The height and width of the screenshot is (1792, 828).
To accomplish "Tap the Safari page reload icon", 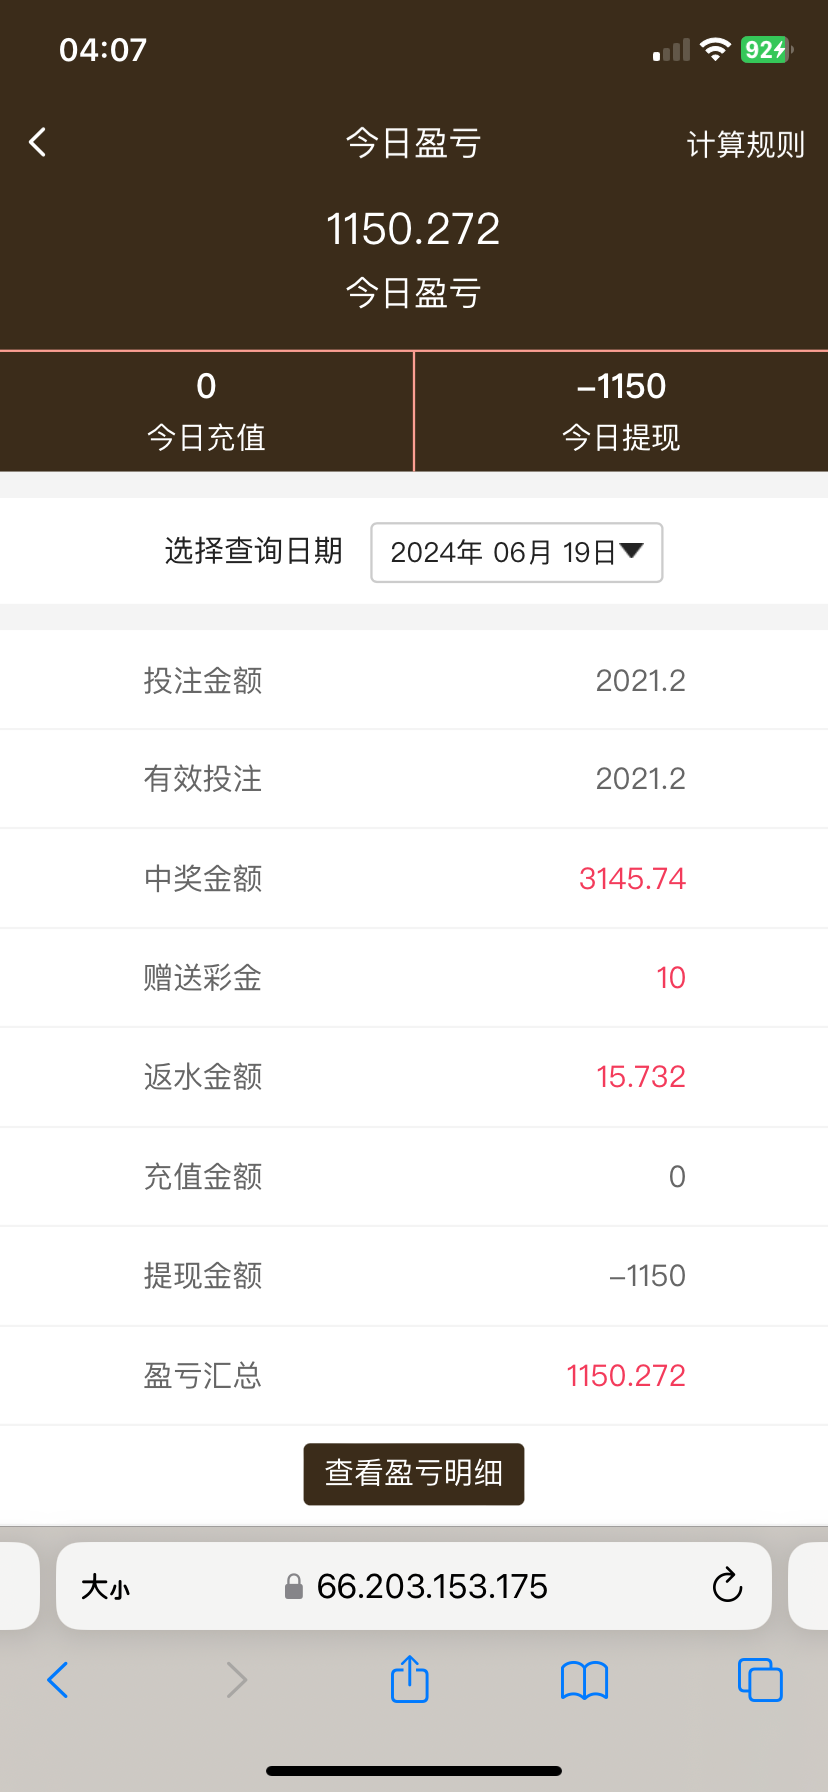I will pyautogui.click(x=727, y=1586).
